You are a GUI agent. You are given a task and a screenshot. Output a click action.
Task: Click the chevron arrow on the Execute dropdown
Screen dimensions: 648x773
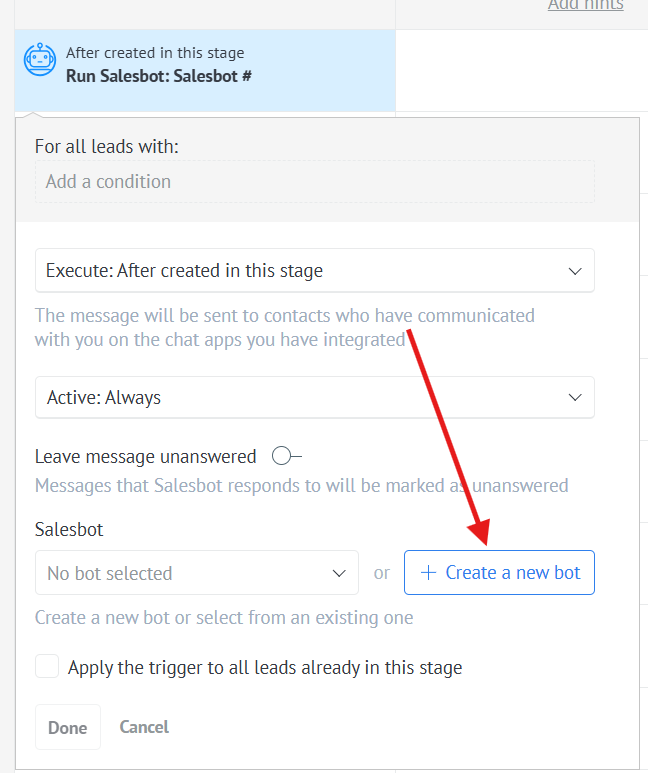574,271
